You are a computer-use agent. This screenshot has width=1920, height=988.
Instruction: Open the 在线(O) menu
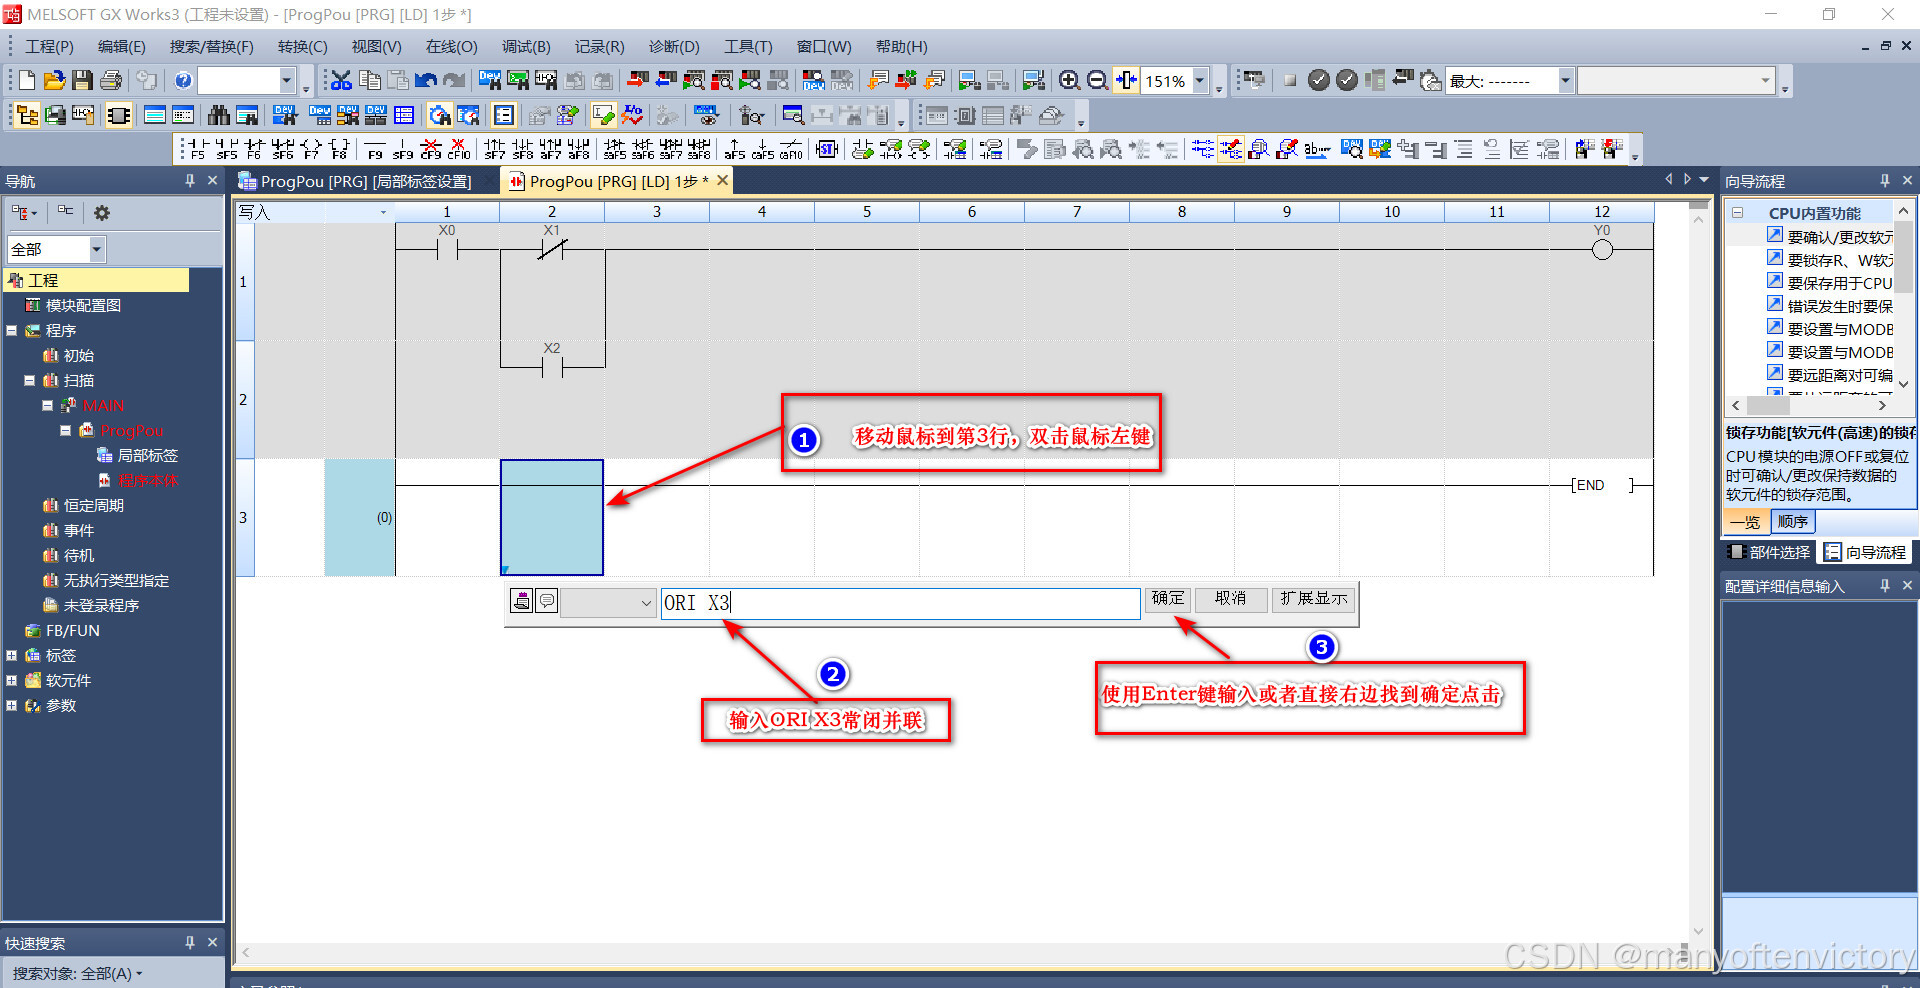pos(452,47)
